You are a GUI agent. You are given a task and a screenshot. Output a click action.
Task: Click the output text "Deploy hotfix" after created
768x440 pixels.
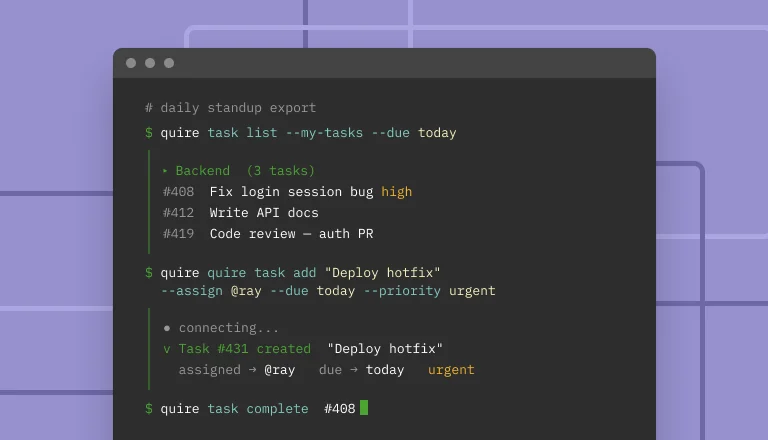[x=385, y=348]
